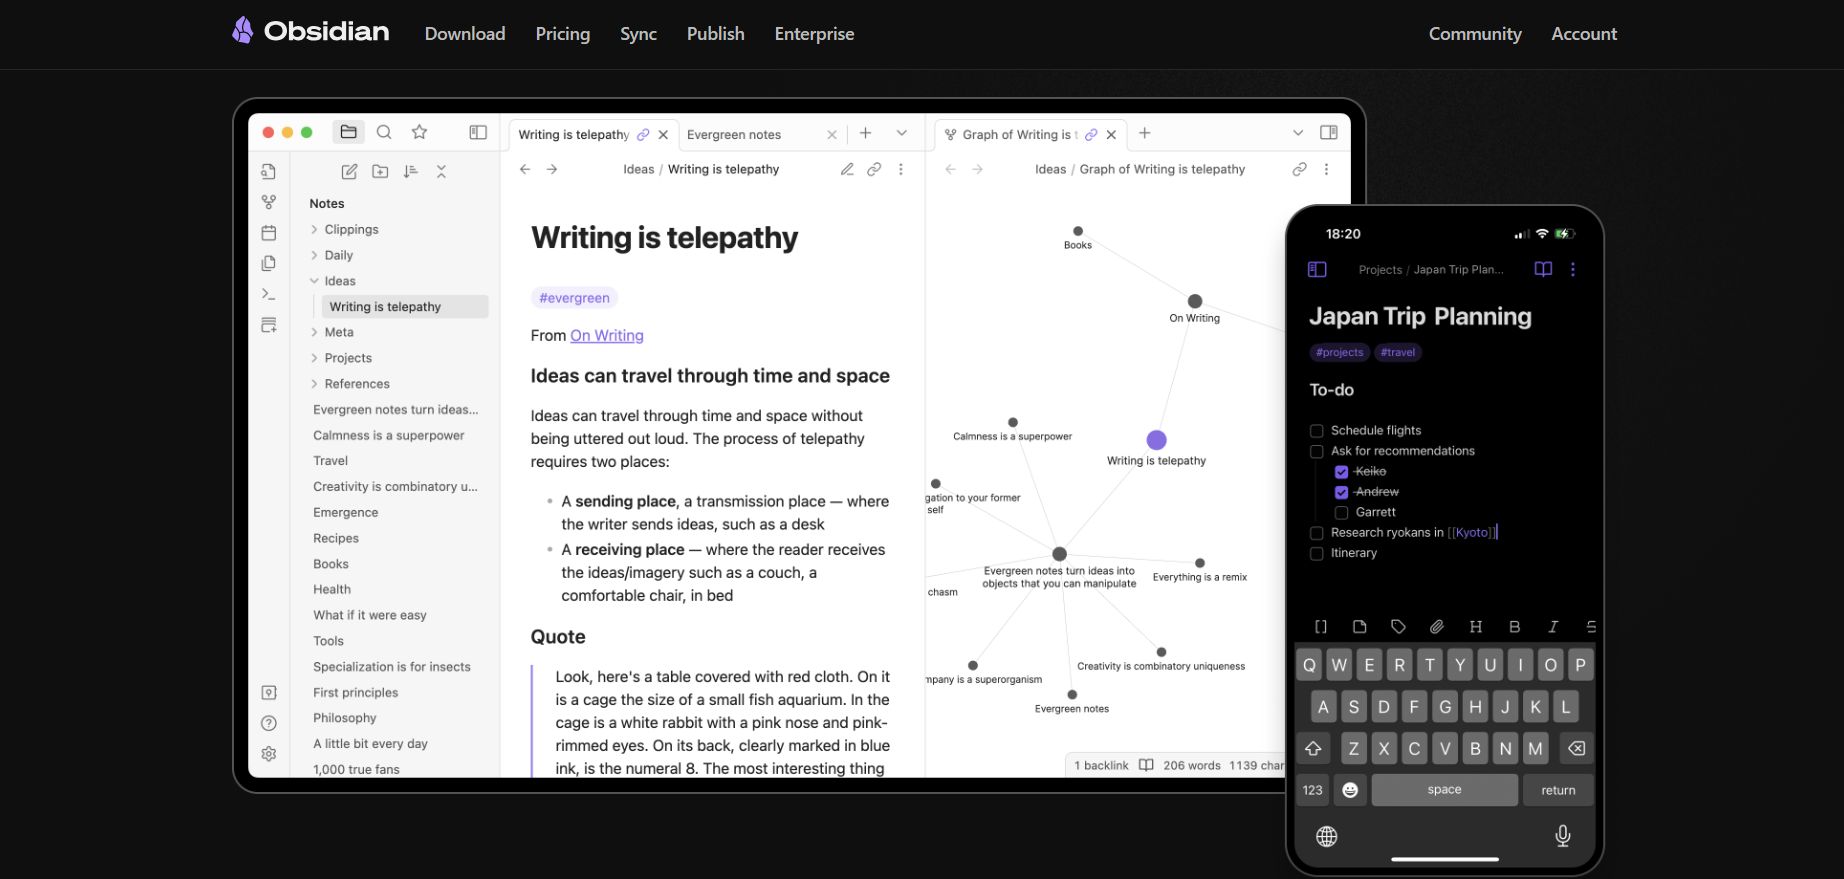
Task: Tap the microphone icon on phone keyboard
Action: point(1563,836)
